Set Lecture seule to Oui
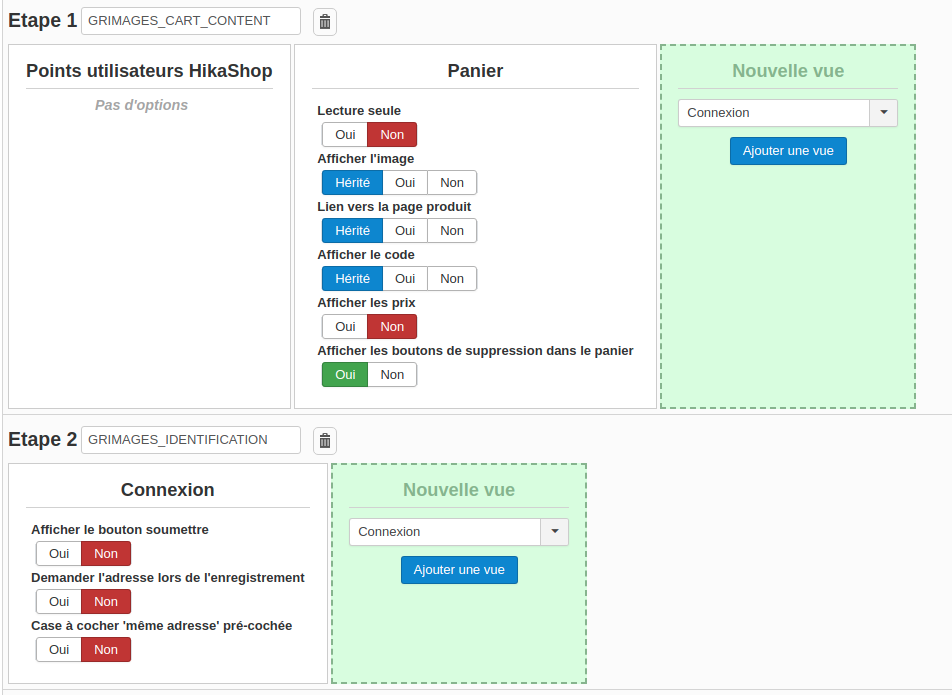Image resolution: width=952 pixels, height=695 pixels. click(345, 135)
